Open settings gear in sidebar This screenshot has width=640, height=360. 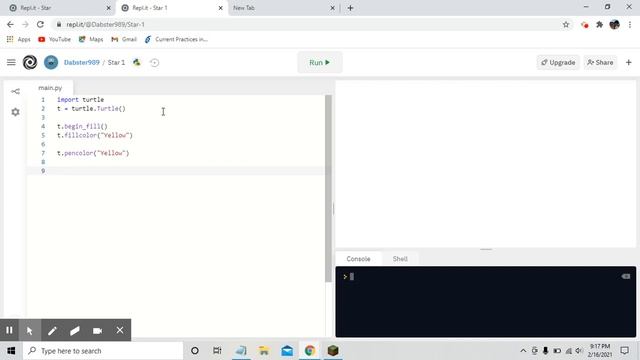click(15, 112)
